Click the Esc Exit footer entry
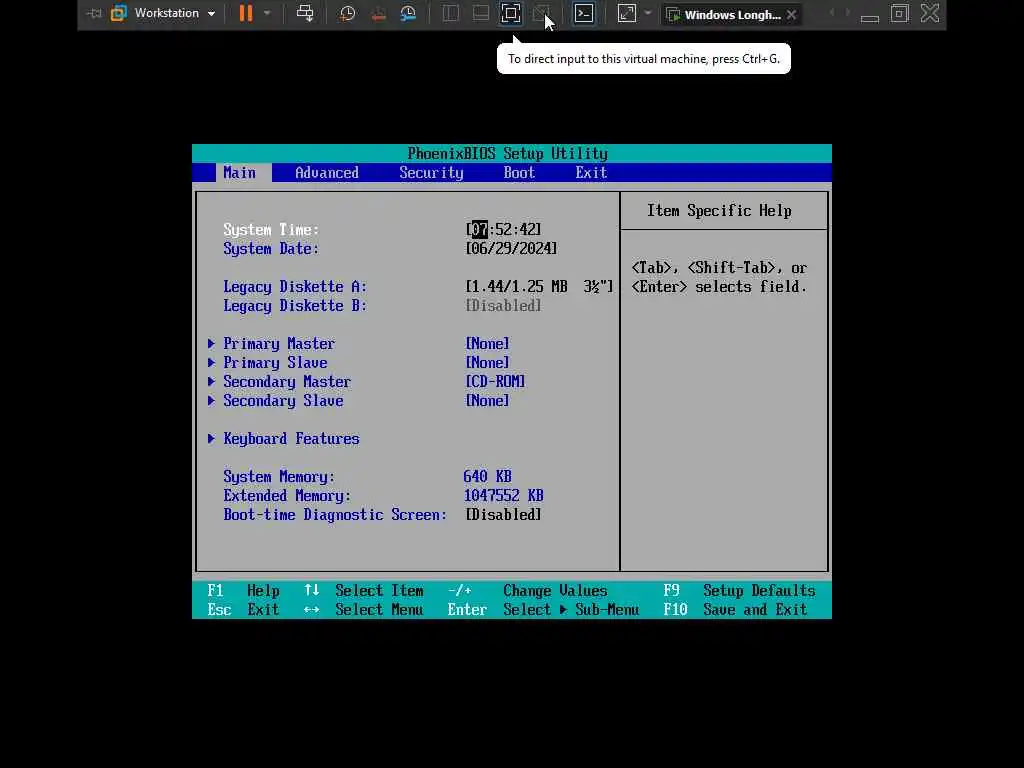Viewport: 1024px width, 768px height. coord(244,609)
